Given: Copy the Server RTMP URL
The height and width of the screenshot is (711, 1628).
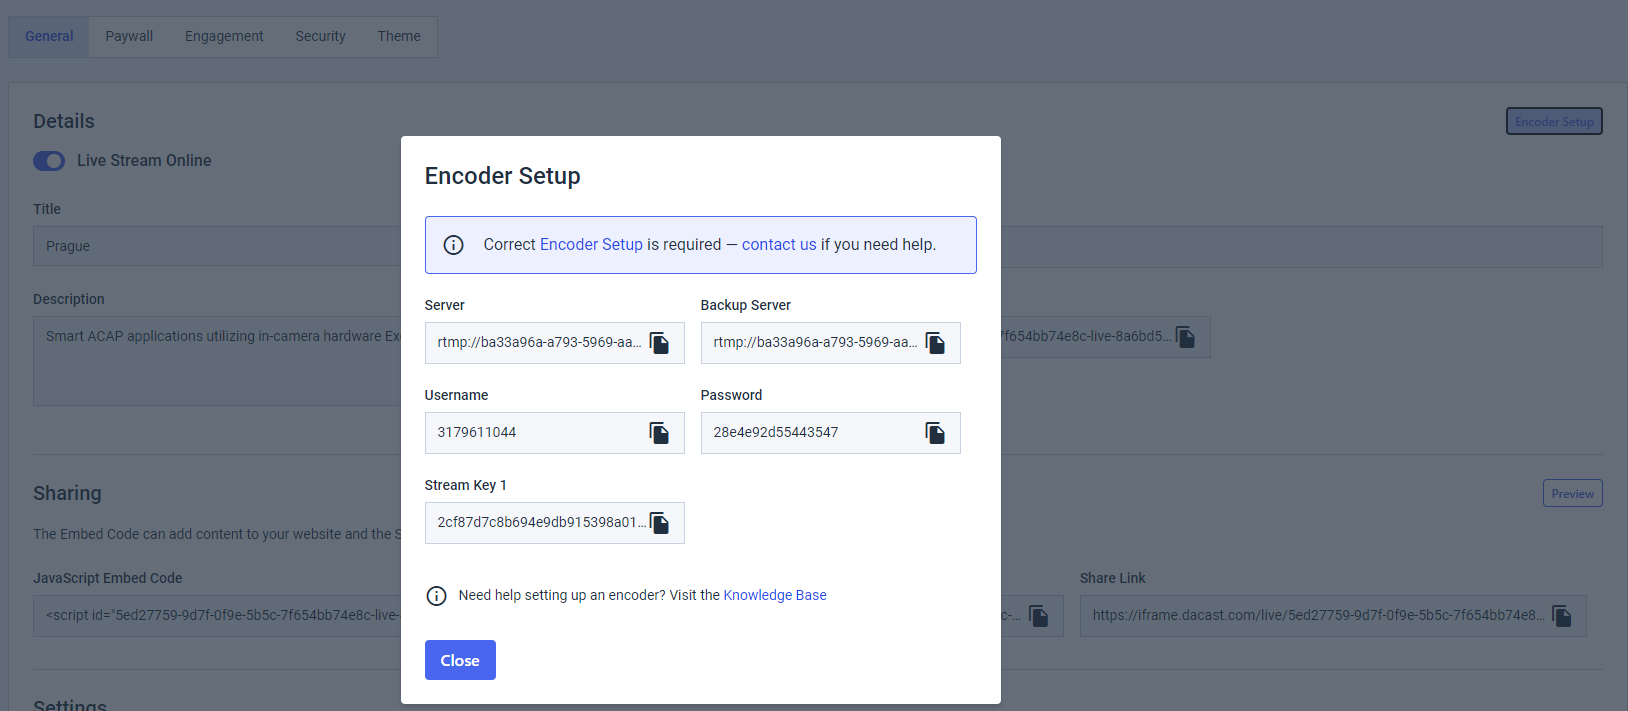Looking at the screenshot, I should tap(659, 343).
